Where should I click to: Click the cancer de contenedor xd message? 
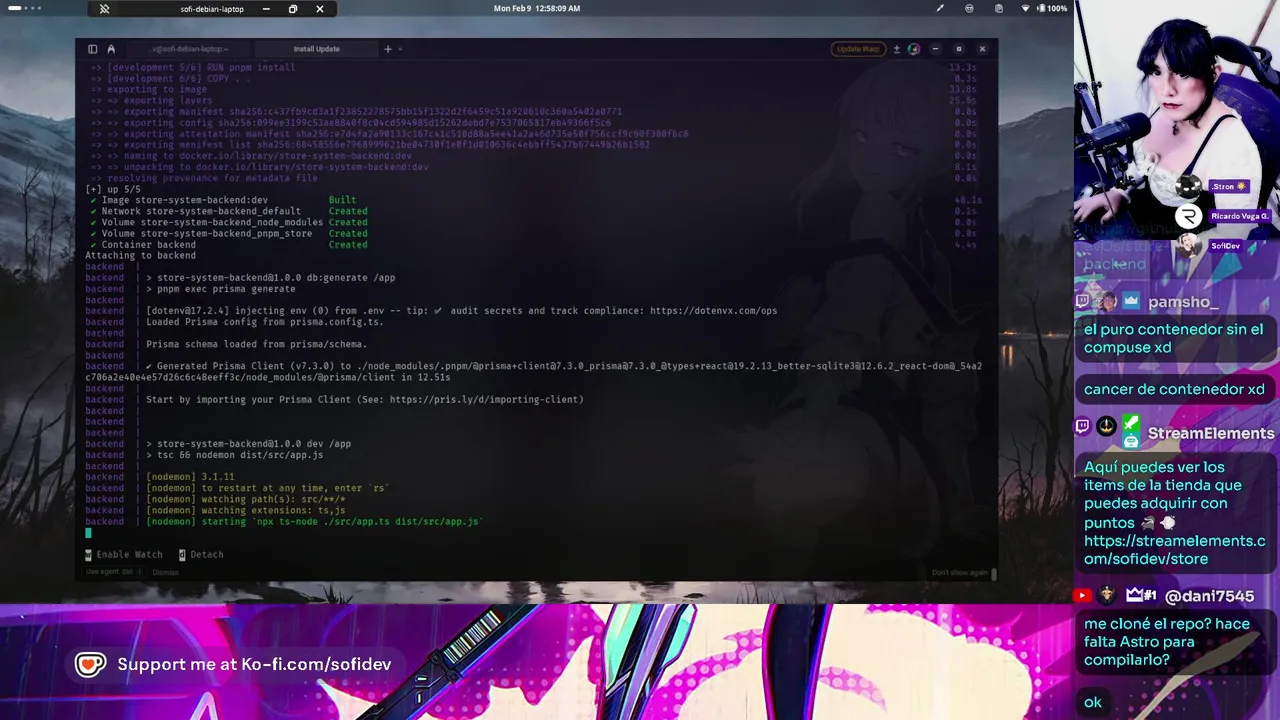(1174, 390)
